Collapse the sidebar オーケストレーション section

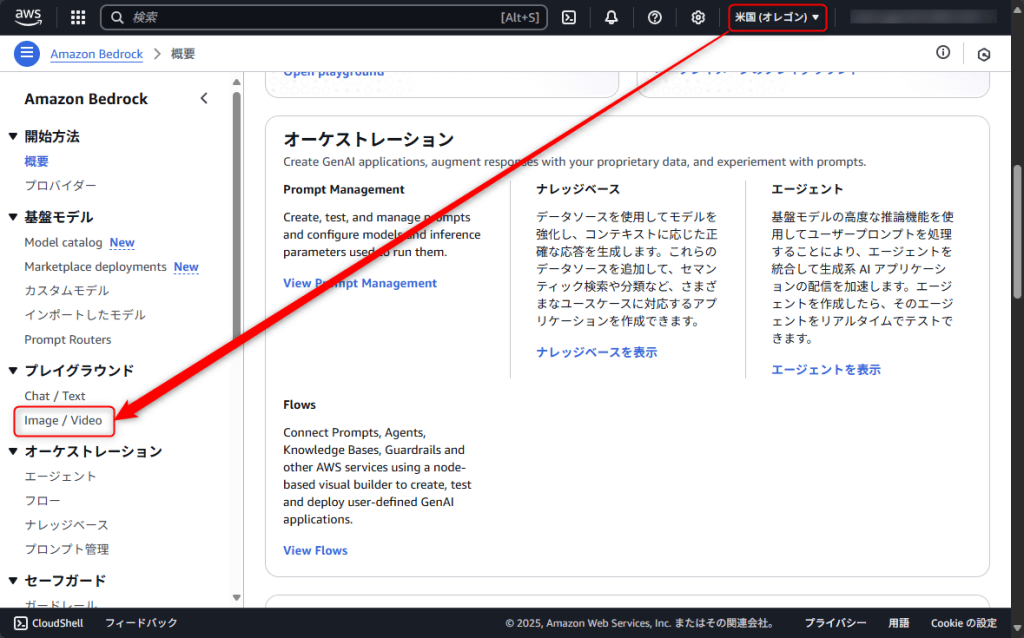12,451
